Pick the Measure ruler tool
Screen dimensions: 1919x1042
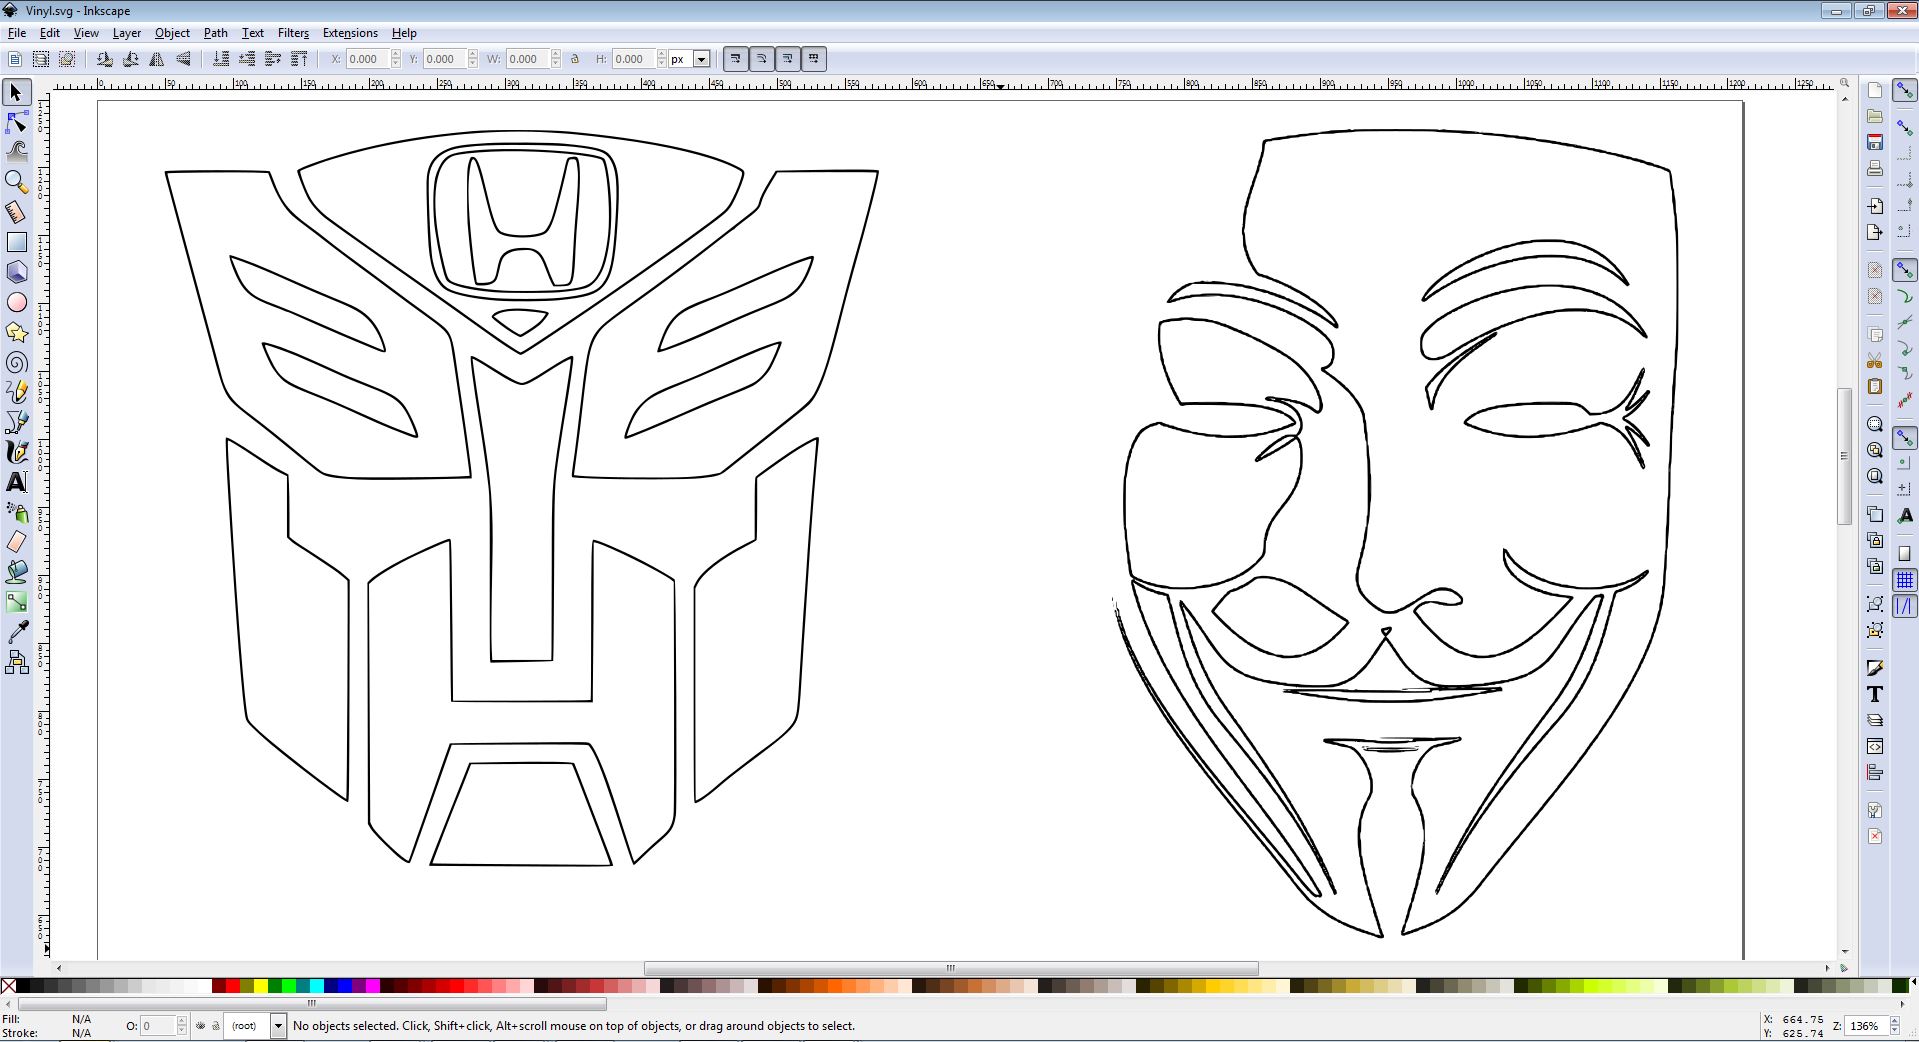pos(16,212)
